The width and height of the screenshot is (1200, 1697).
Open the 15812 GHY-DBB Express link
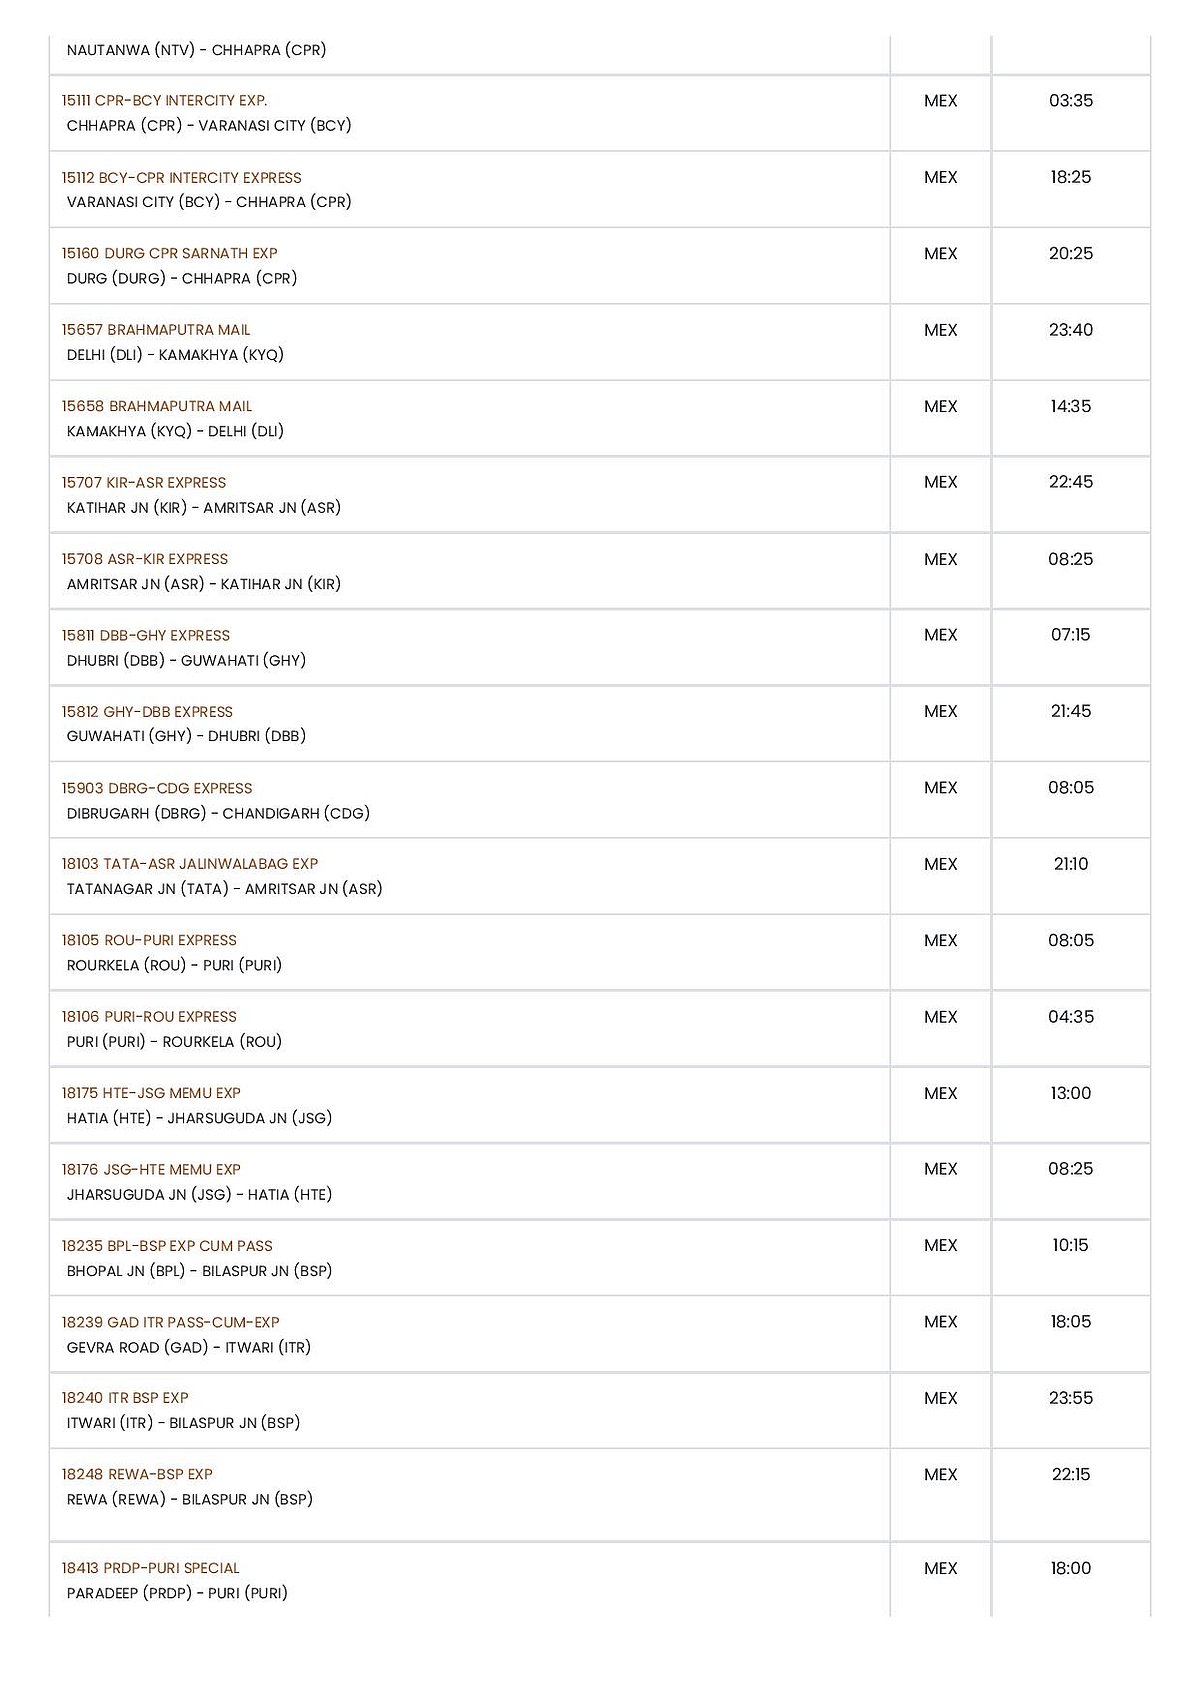pos(147,712)
